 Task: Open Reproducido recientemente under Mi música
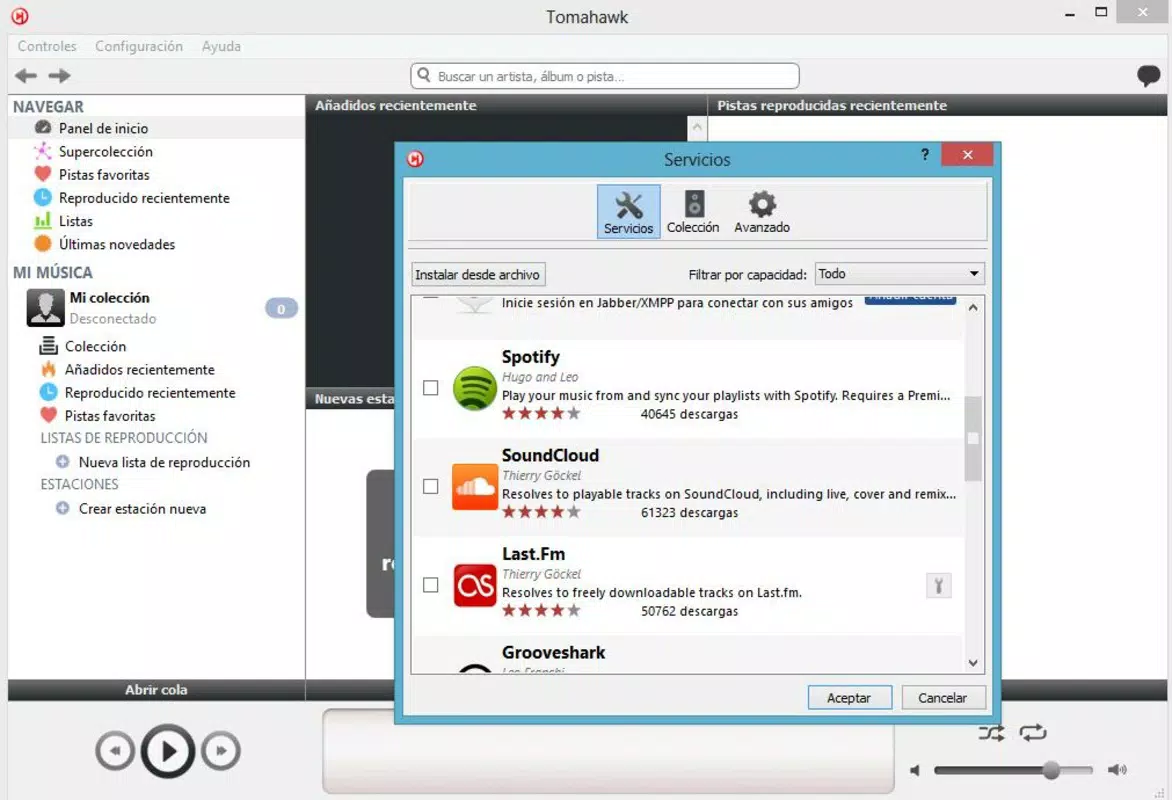point(149,393)
